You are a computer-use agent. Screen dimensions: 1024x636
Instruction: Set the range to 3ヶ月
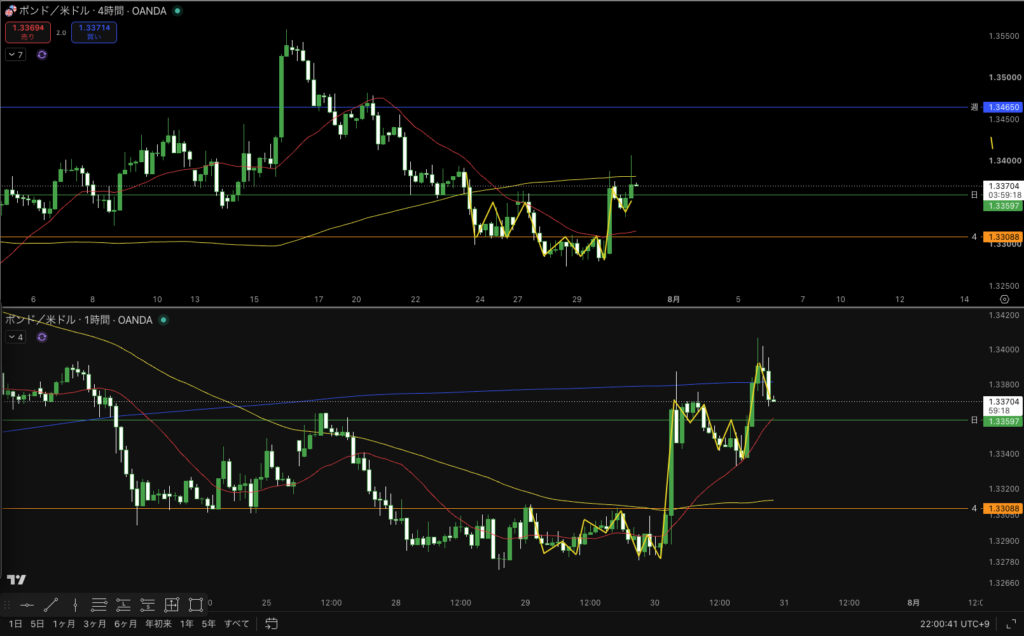(94, 624)
